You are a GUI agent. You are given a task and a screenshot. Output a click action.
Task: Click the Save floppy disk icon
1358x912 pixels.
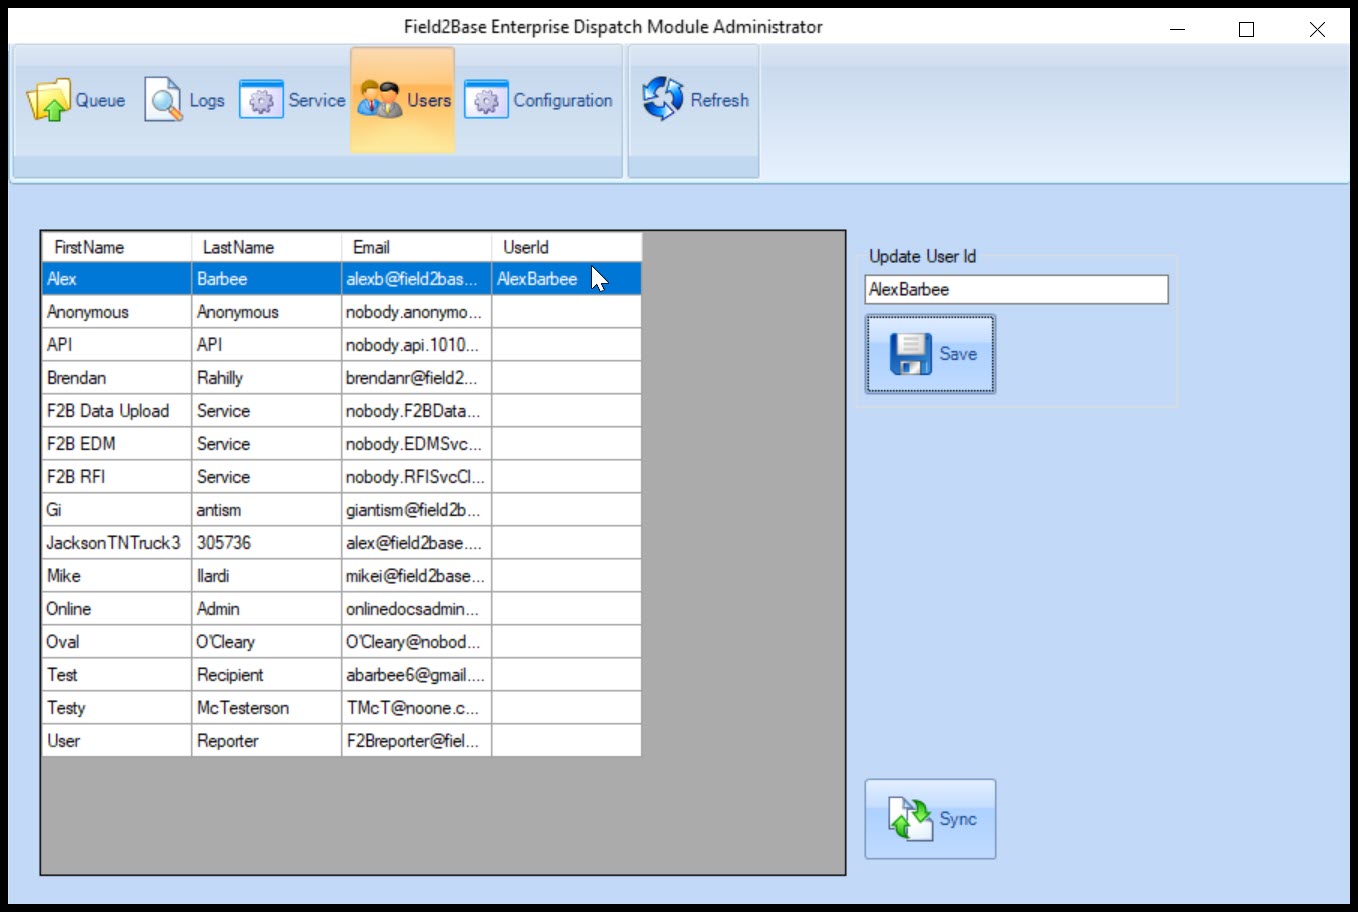point(910,354)
